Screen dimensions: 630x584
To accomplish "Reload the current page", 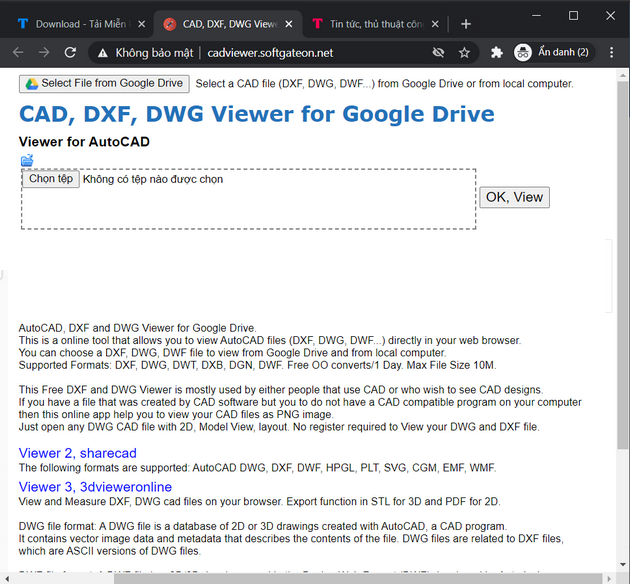I will (70, 53).
